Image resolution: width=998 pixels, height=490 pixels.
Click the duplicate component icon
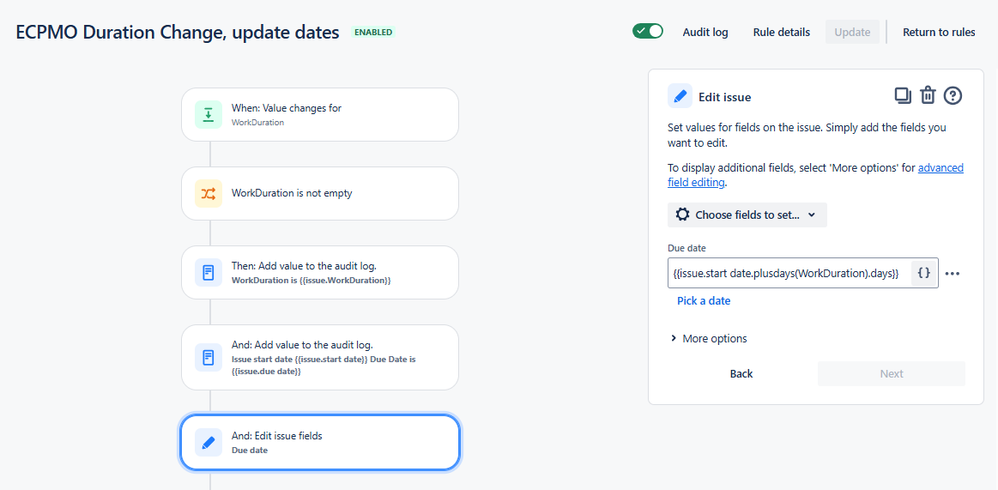903,96
